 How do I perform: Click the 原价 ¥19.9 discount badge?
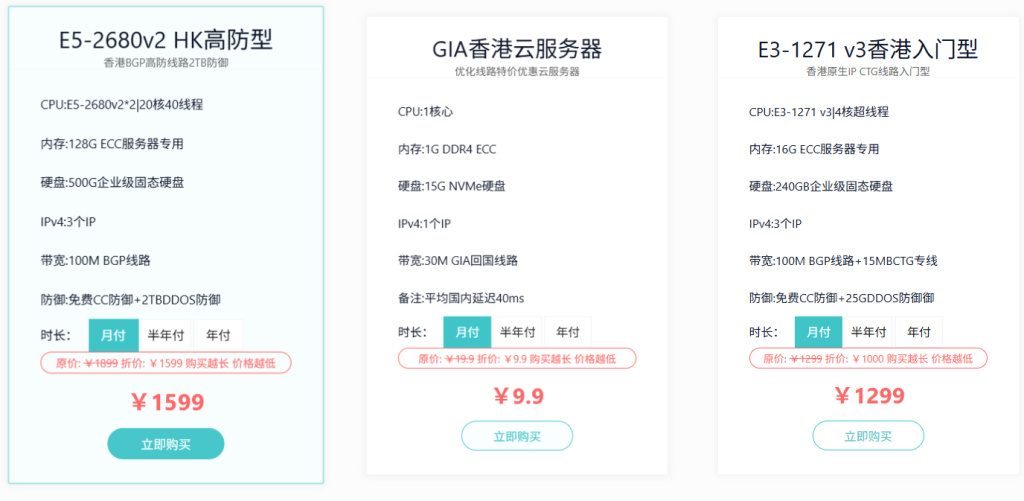517,358
